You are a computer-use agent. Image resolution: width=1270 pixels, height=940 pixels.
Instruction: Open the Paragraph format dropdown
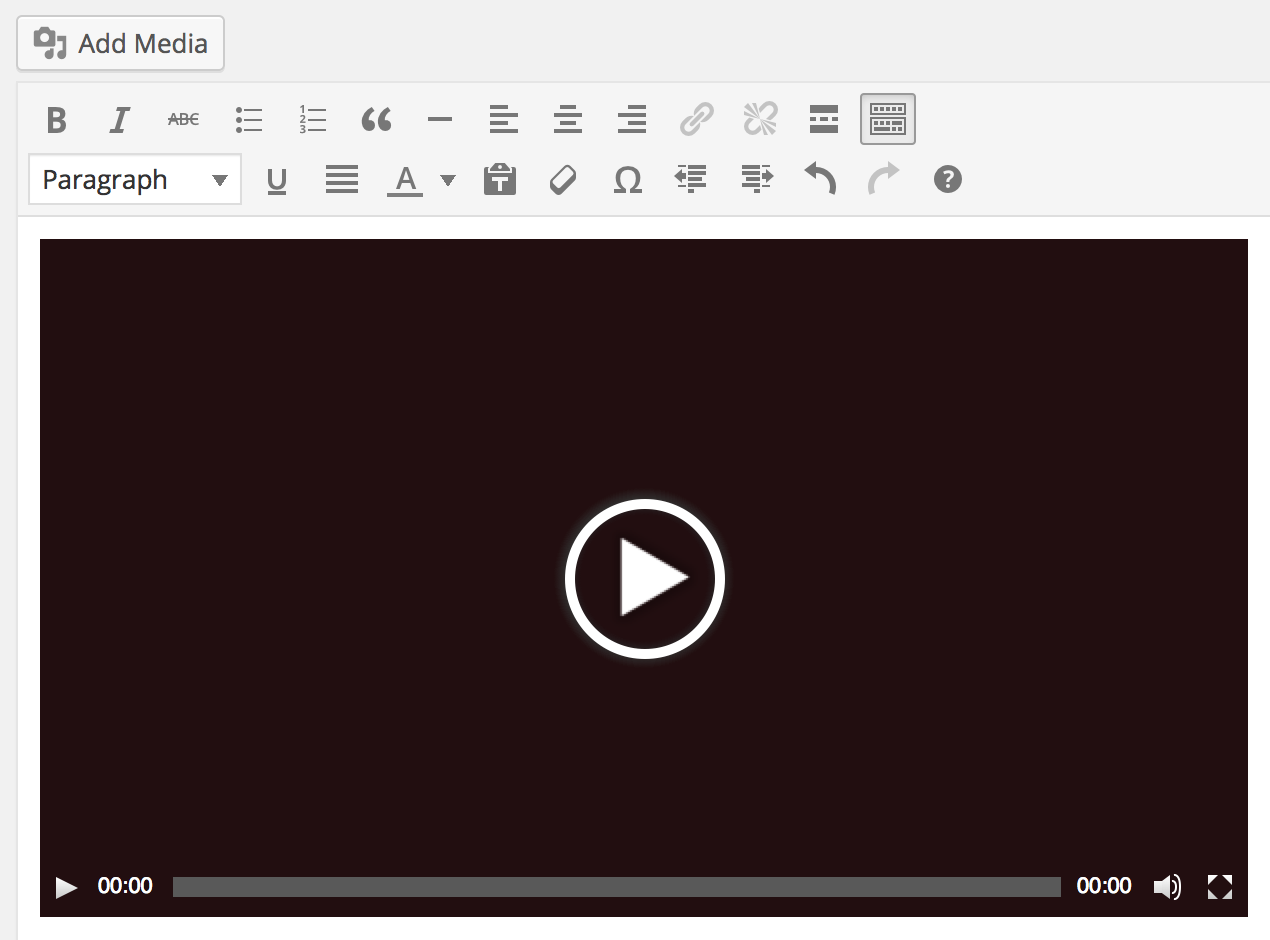(x=135, y=180)
